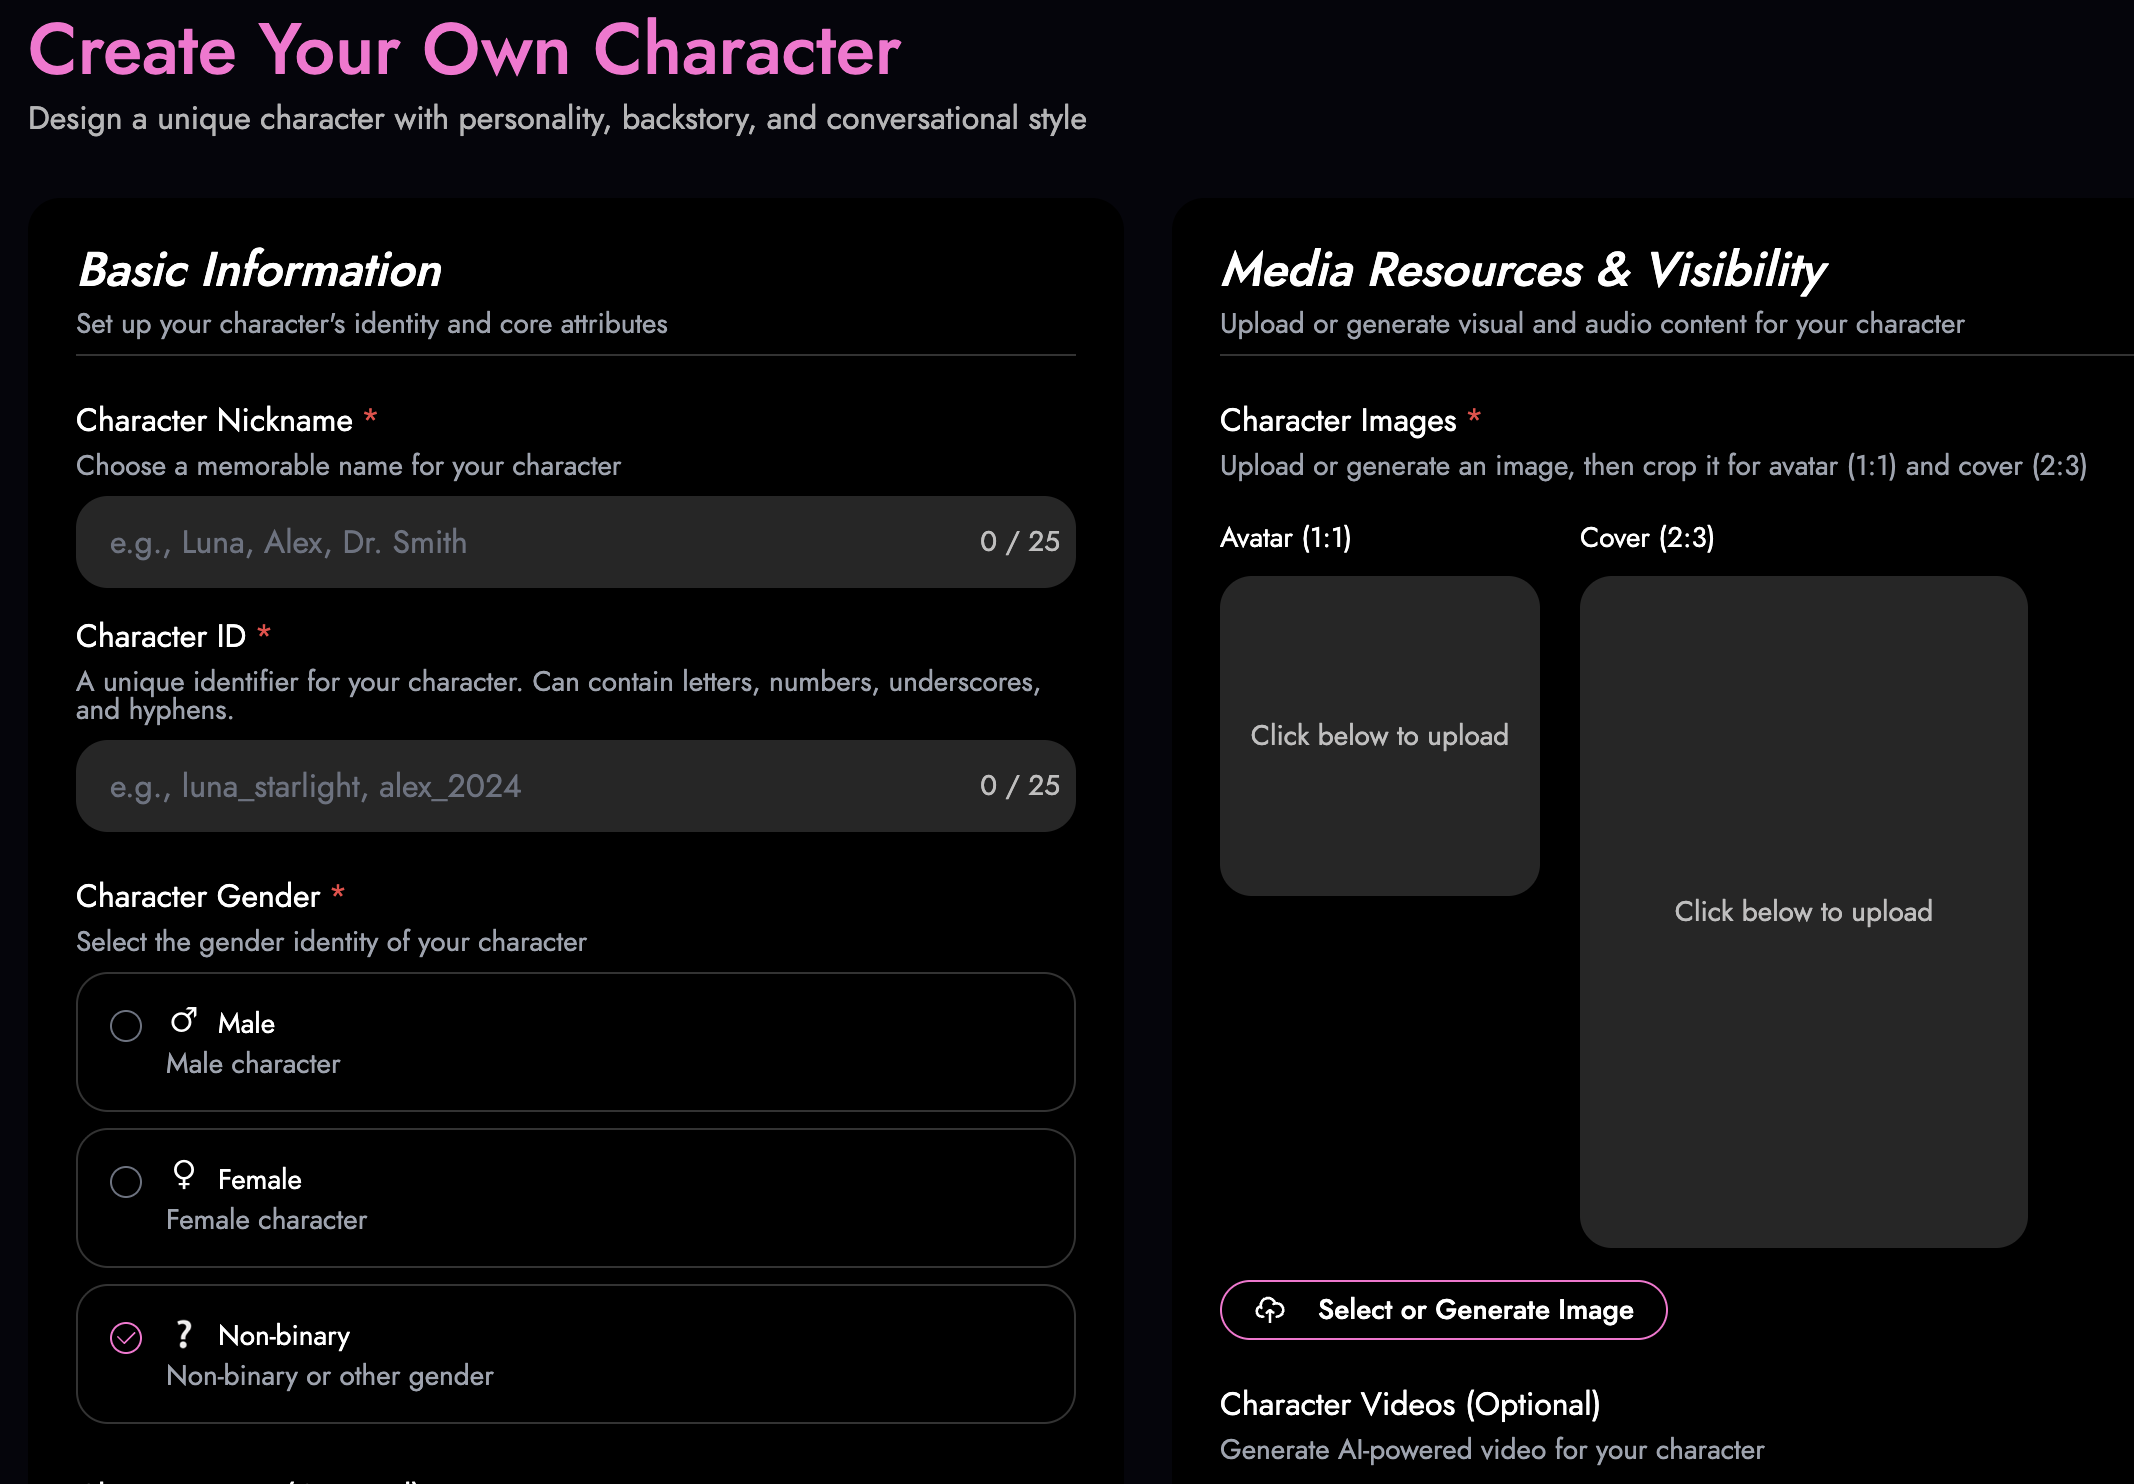Select the Female radio button
2134x1484 pixels.
(x=126, y=1181)
